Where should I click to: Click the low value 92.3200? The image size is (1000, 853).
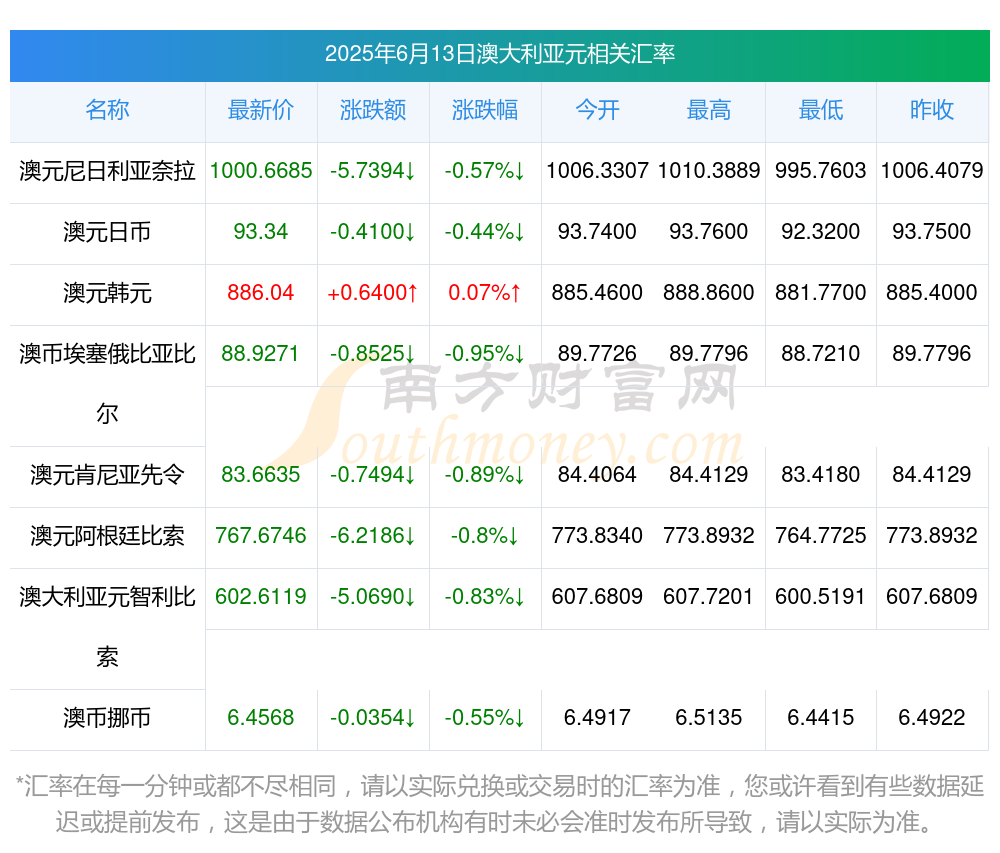pyautogui.click(x=821, y=231)
